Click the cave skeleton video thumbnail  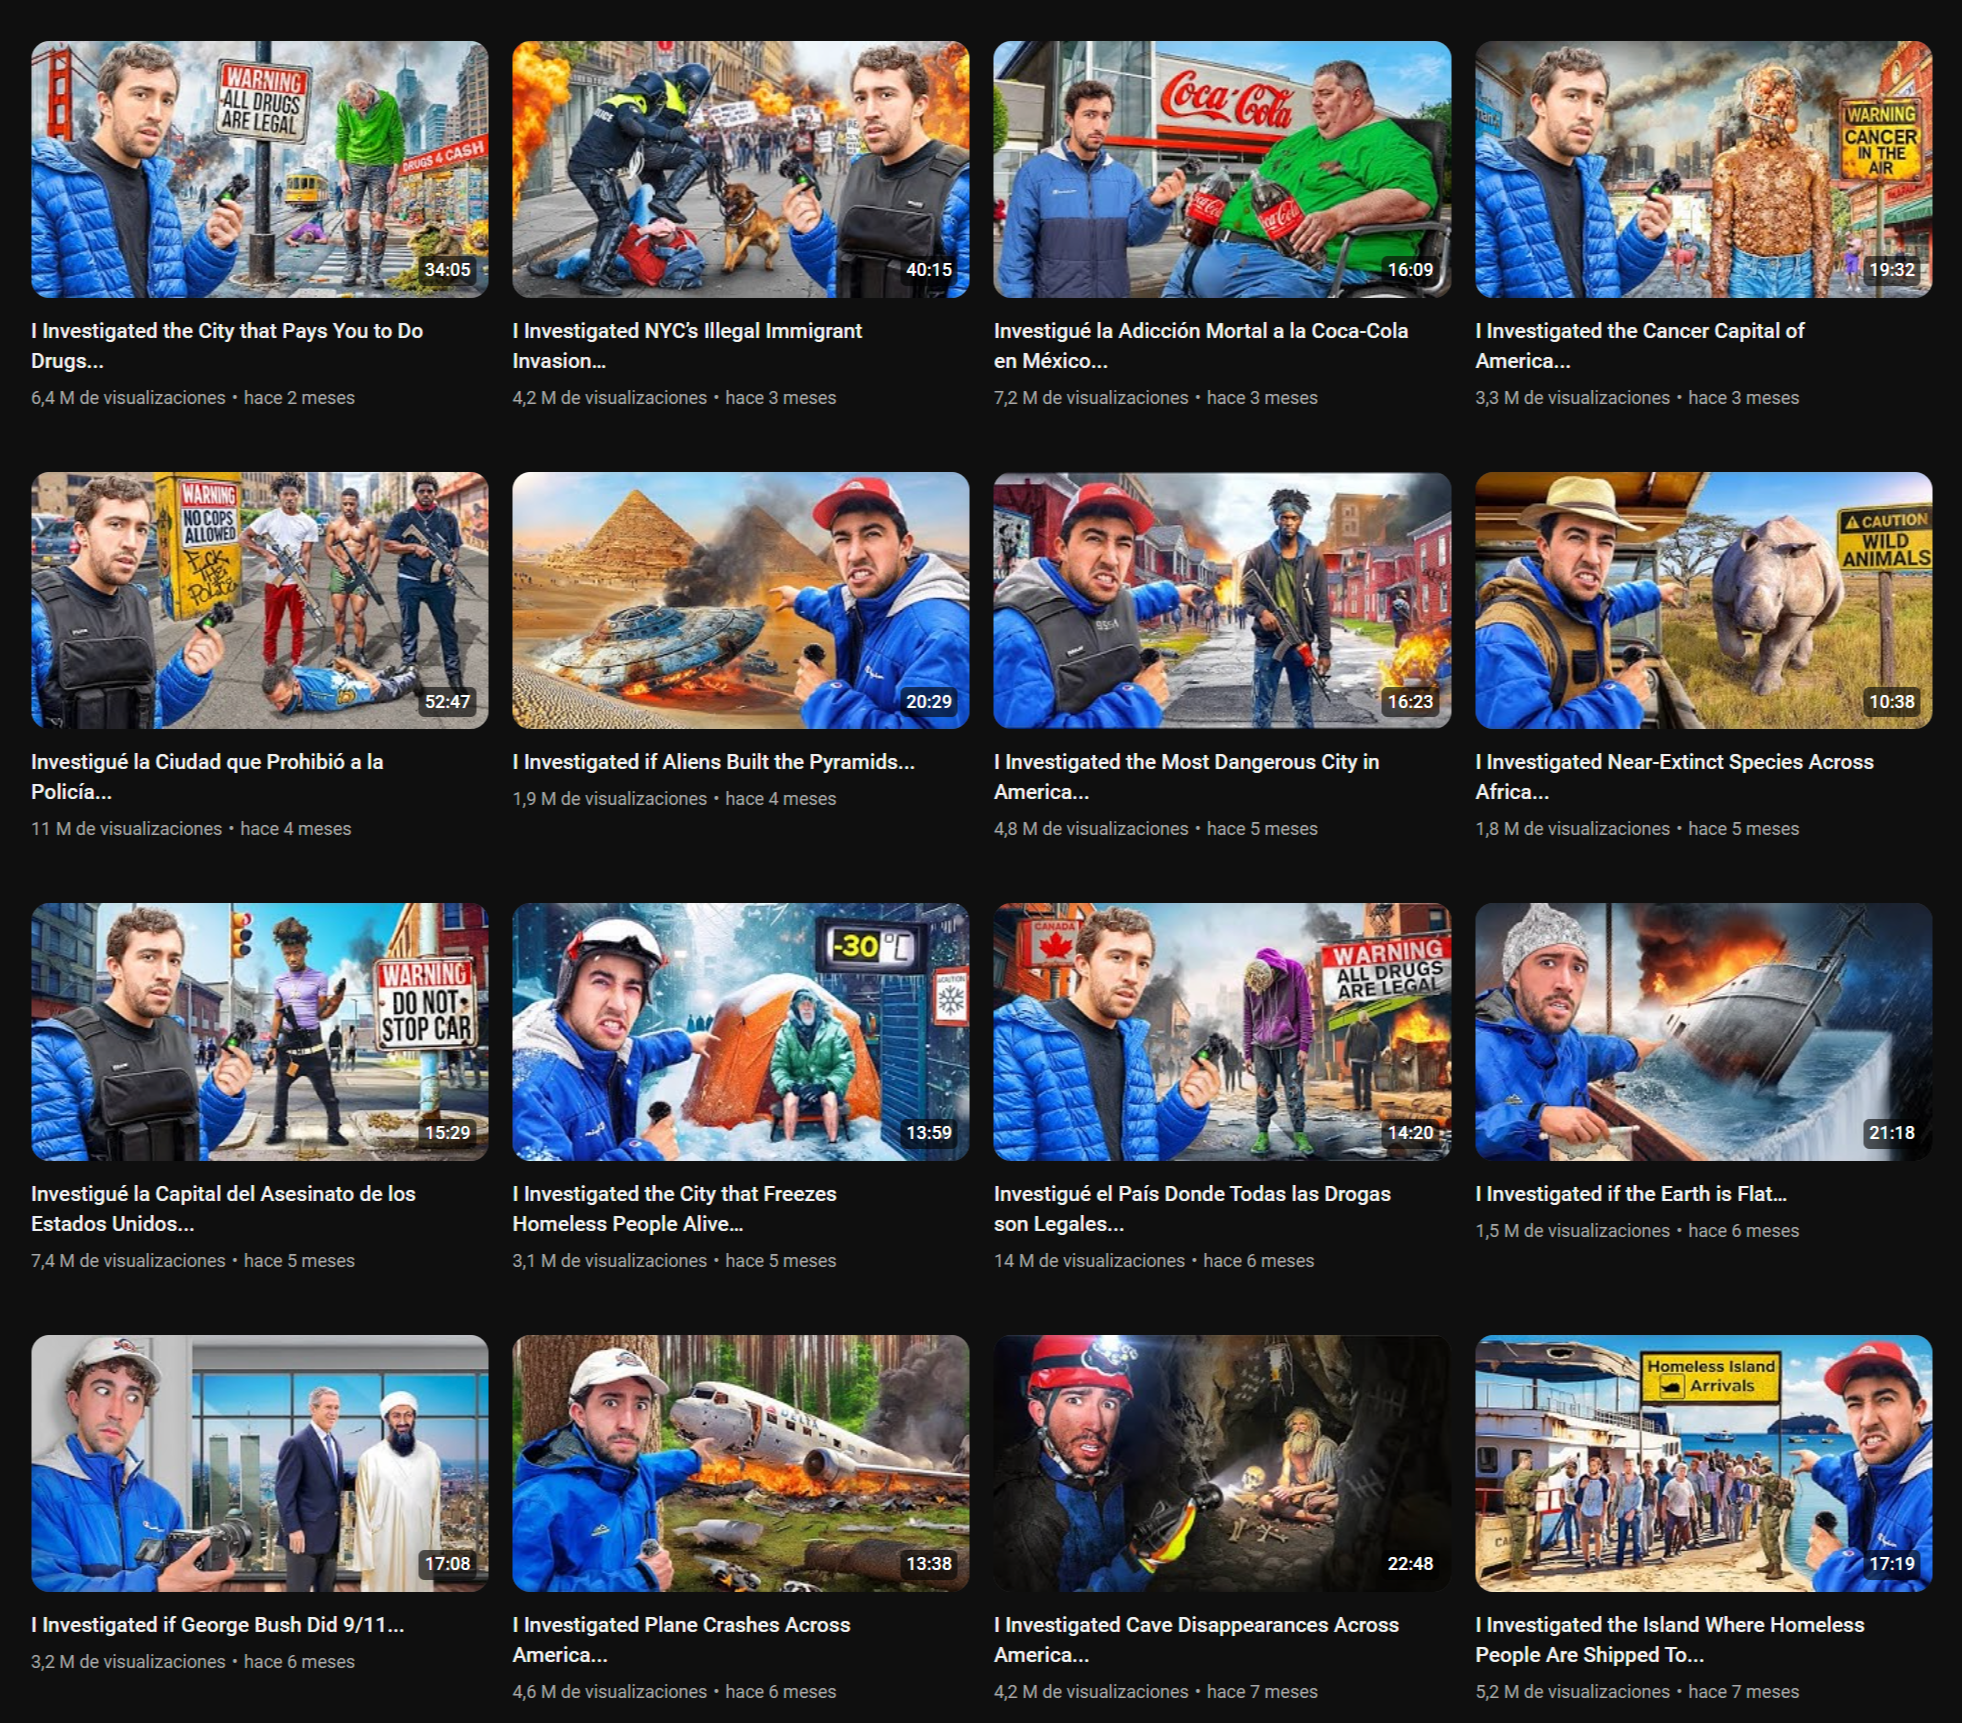(x=1221, y=1462)
